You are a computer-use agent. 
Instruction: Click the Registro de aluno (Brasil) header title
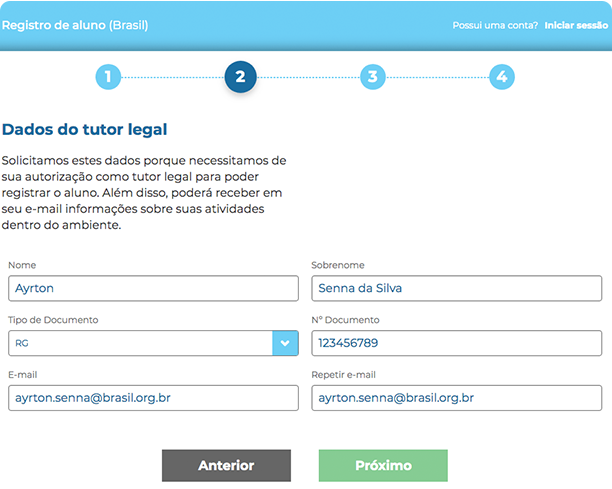pos(75,24)
